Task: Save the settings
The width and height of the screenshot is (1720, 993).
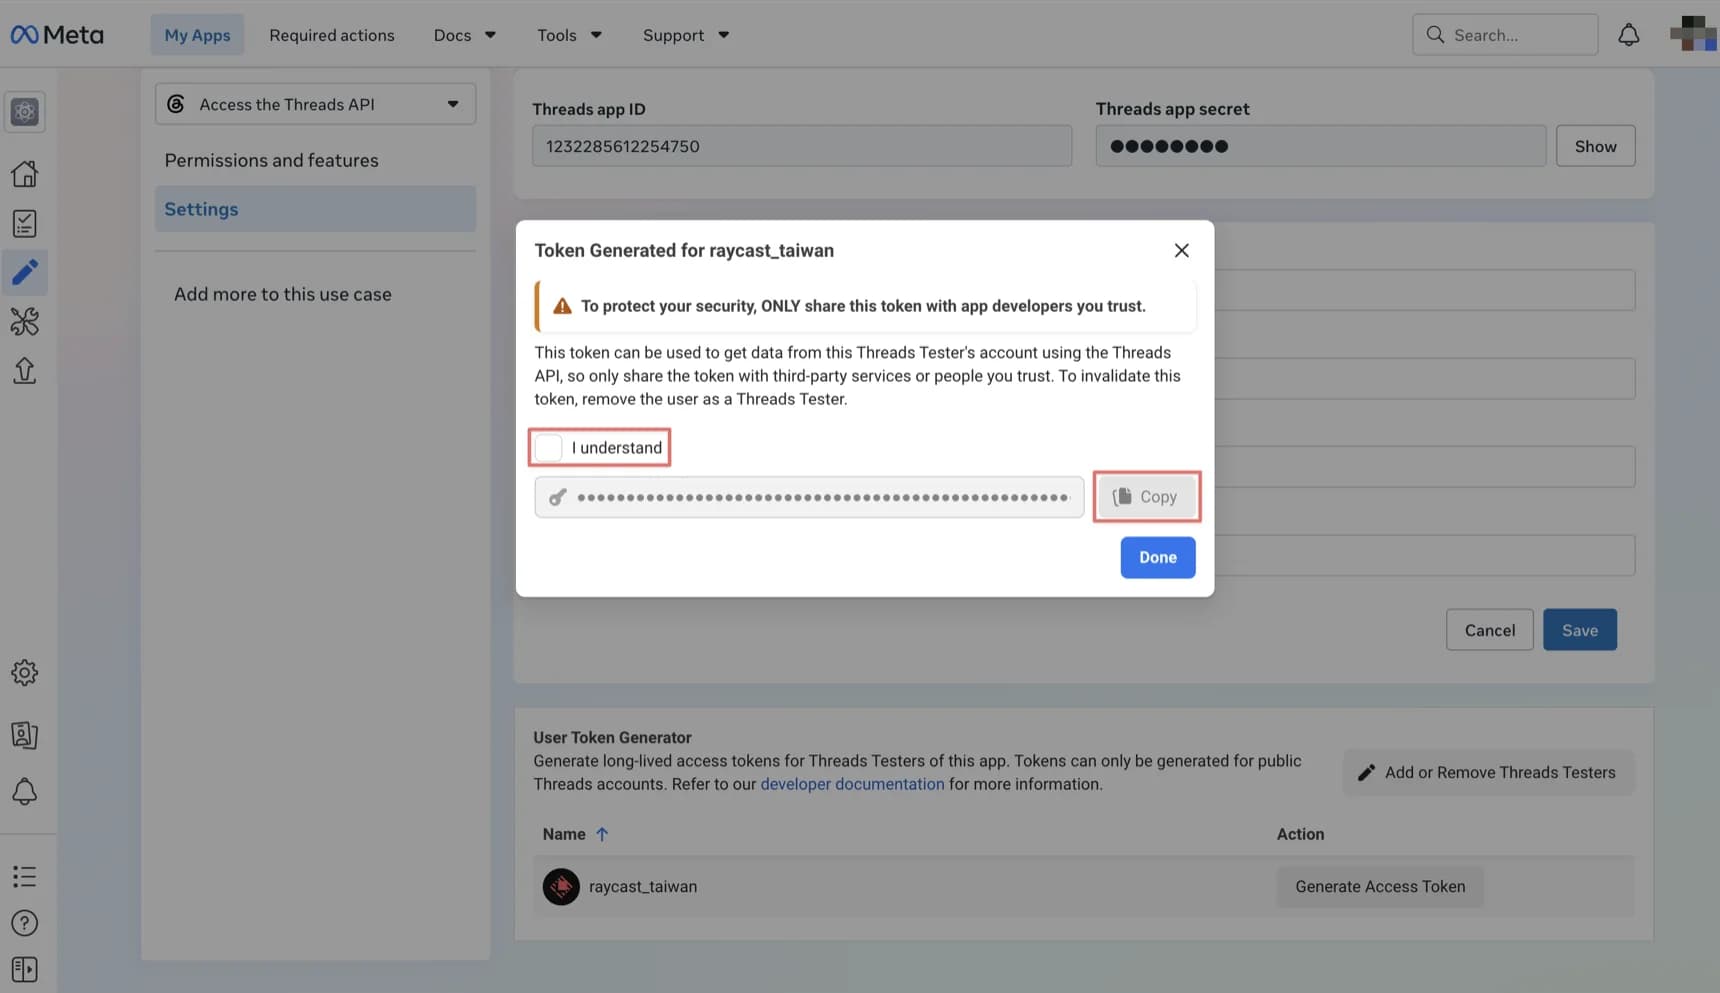Action: point(1579,630)
